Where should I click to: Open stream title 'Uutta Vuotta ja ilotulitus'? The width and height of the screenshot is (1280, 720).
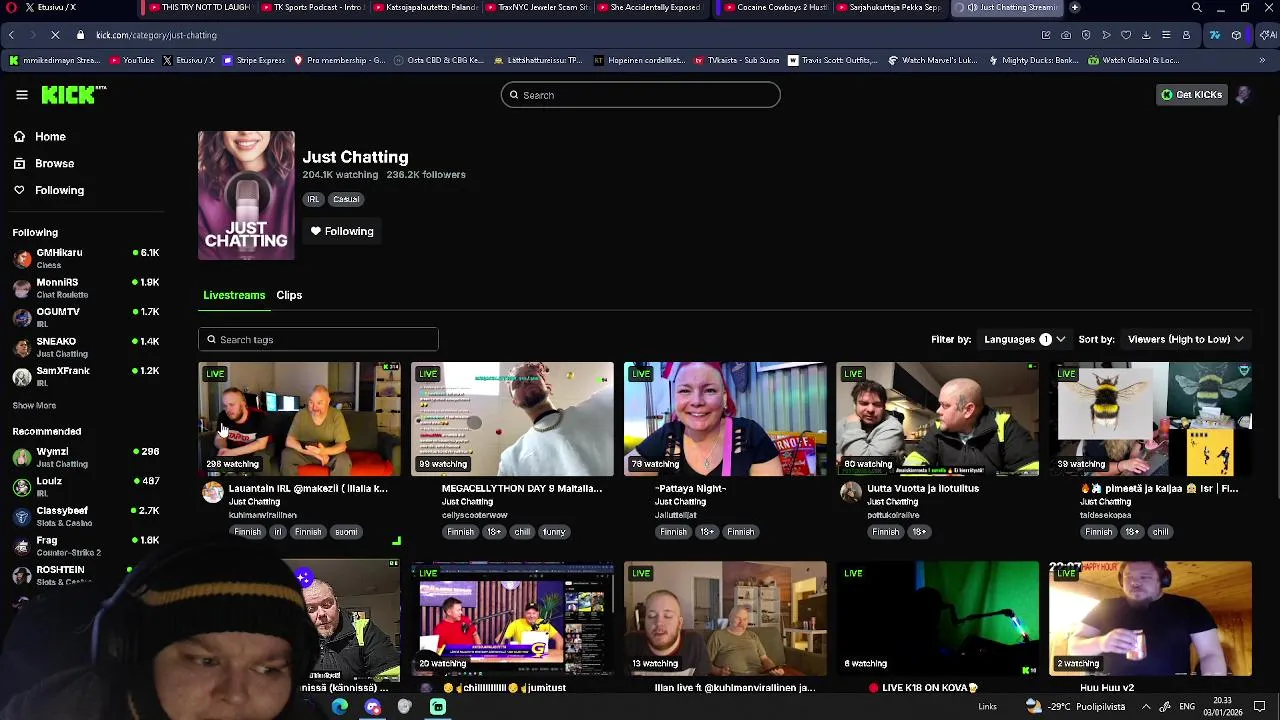click(x=923, y=488)
